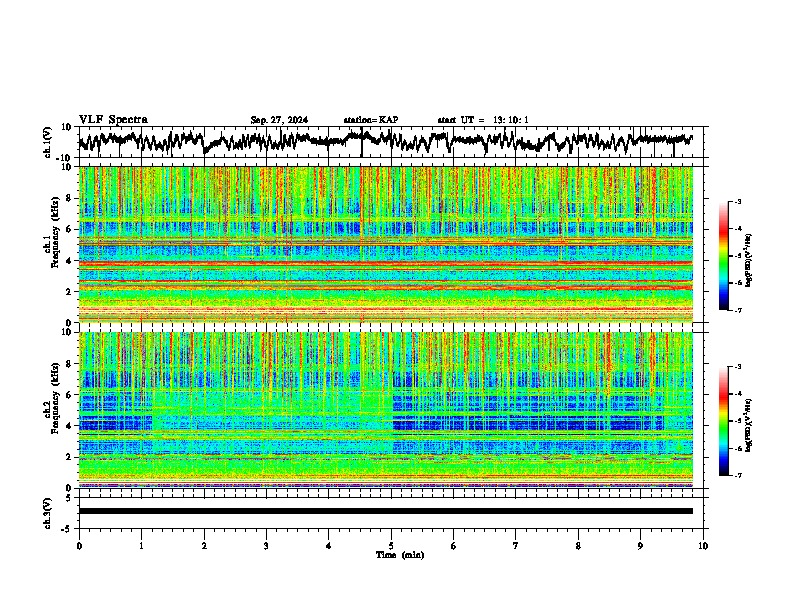Click the "-3" label on the ch.2 color scale
Image resolution: width=792 pixels, height=612 pixels.
tap(737, 367)
